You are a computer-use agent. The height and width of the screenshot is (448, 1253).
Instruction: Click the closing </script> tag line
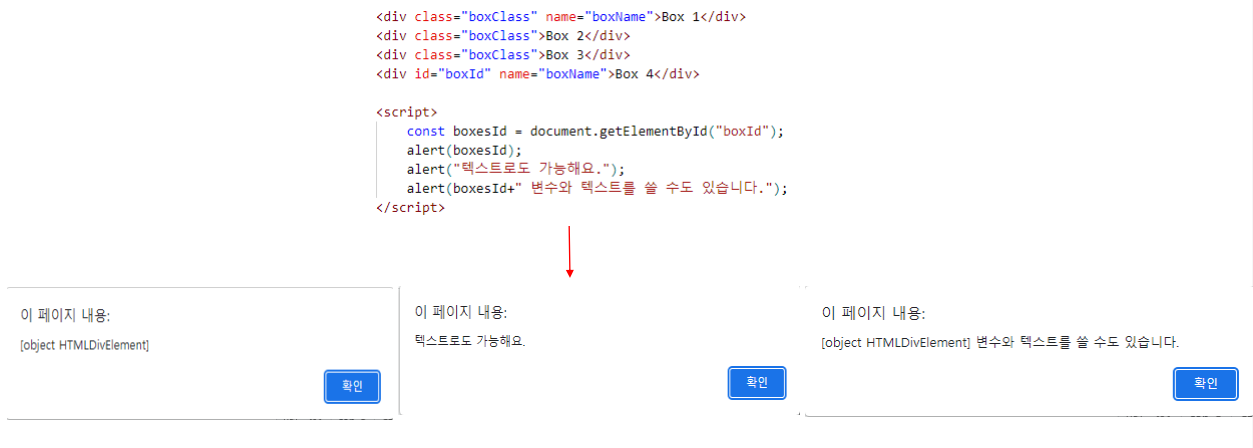tap(410, 207)
